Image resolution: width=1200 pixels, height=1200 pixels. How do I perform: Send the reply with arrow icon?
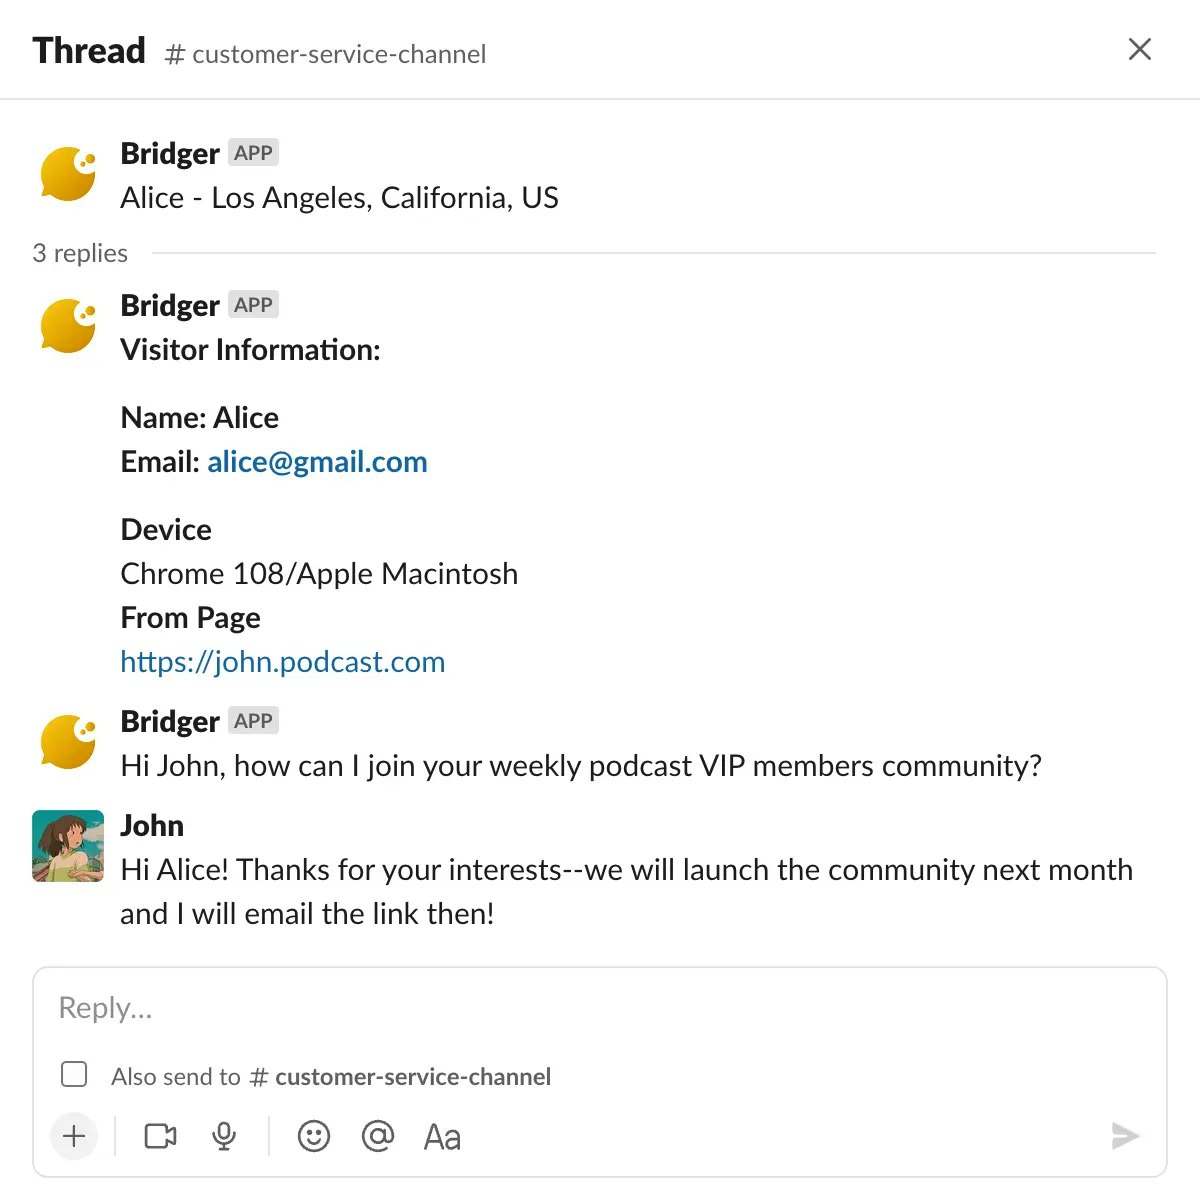[x=1125, y=1136]
